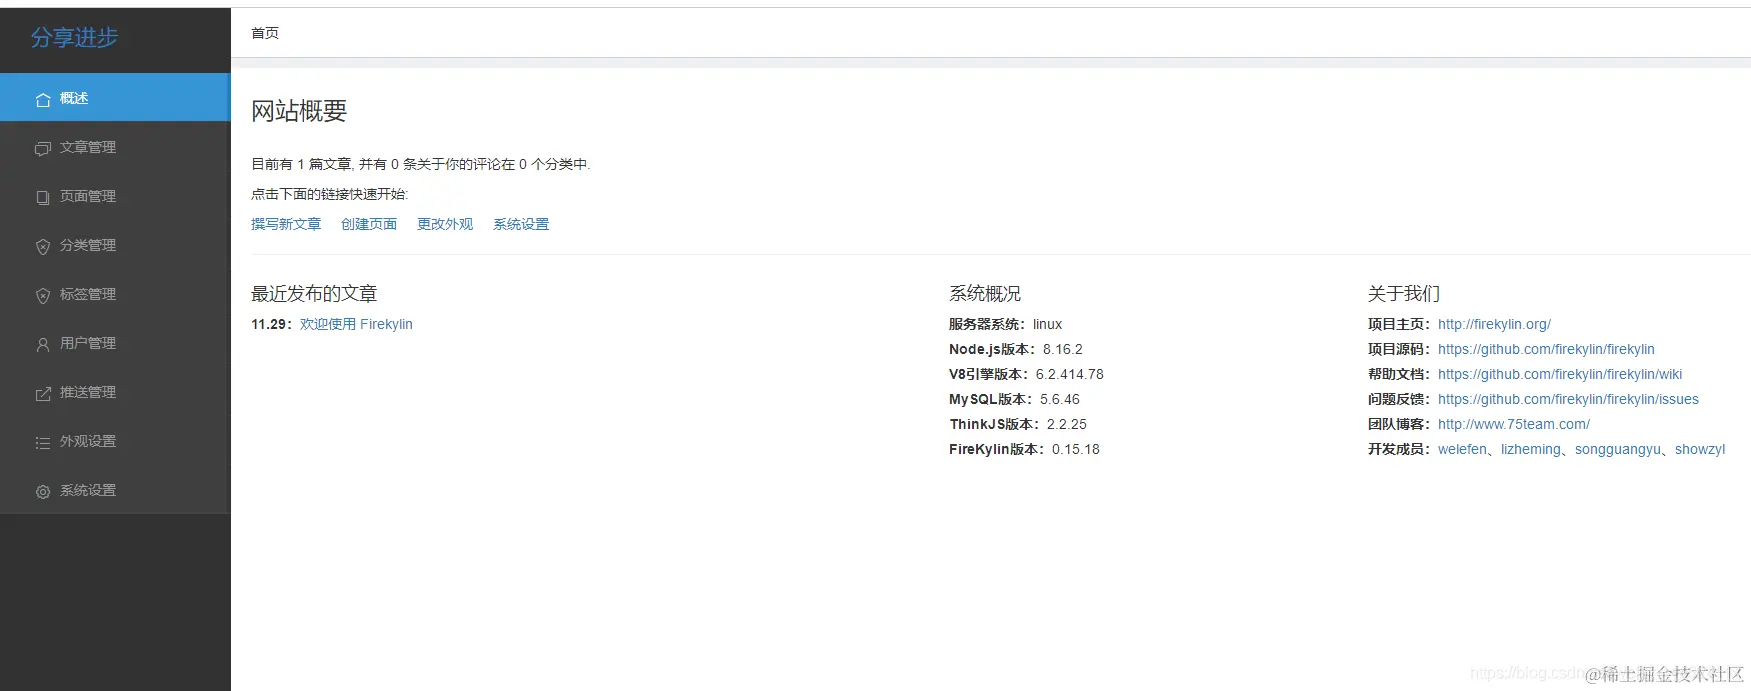Click developer lizheming link

click(1531, 449)
